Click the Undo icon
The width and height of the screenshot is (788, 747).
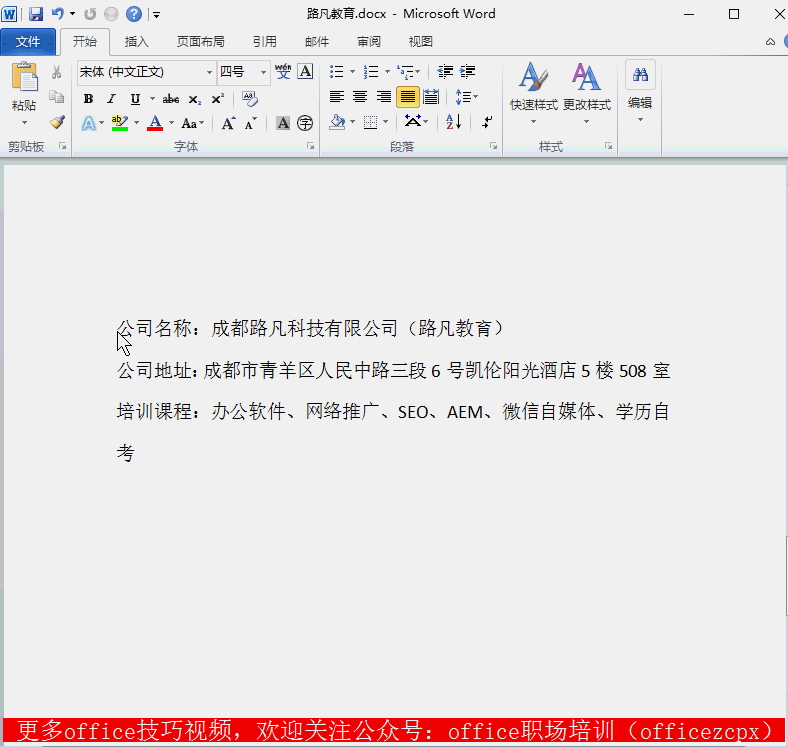[x=58, y=14]
